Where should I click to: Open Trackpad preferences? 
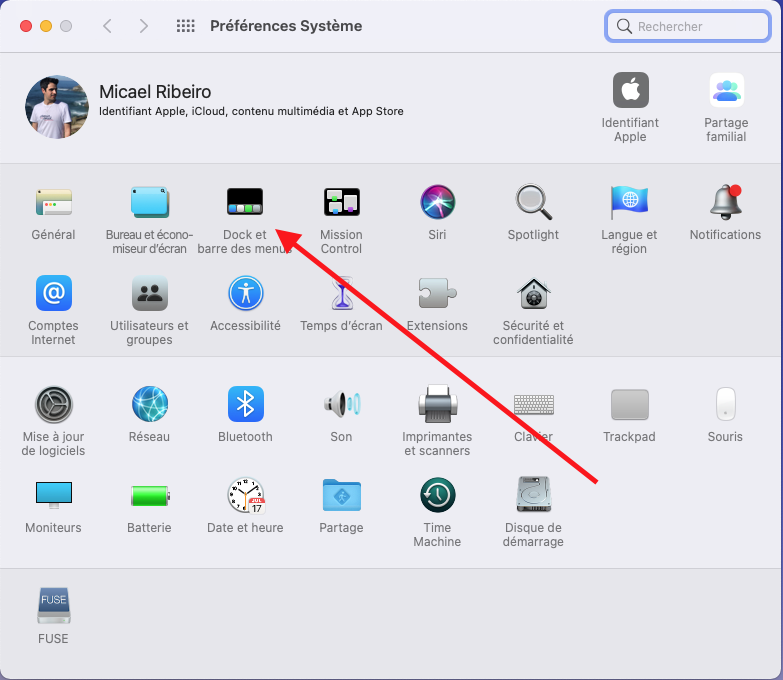[x=629, y=404]
